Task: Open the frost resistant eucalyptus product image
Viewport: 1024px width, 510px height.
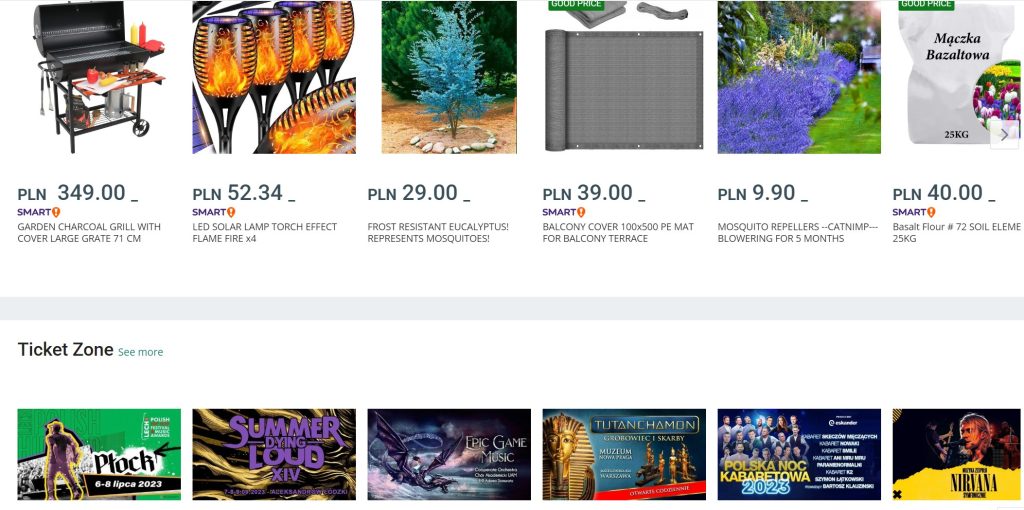Action: coord(449,77)
